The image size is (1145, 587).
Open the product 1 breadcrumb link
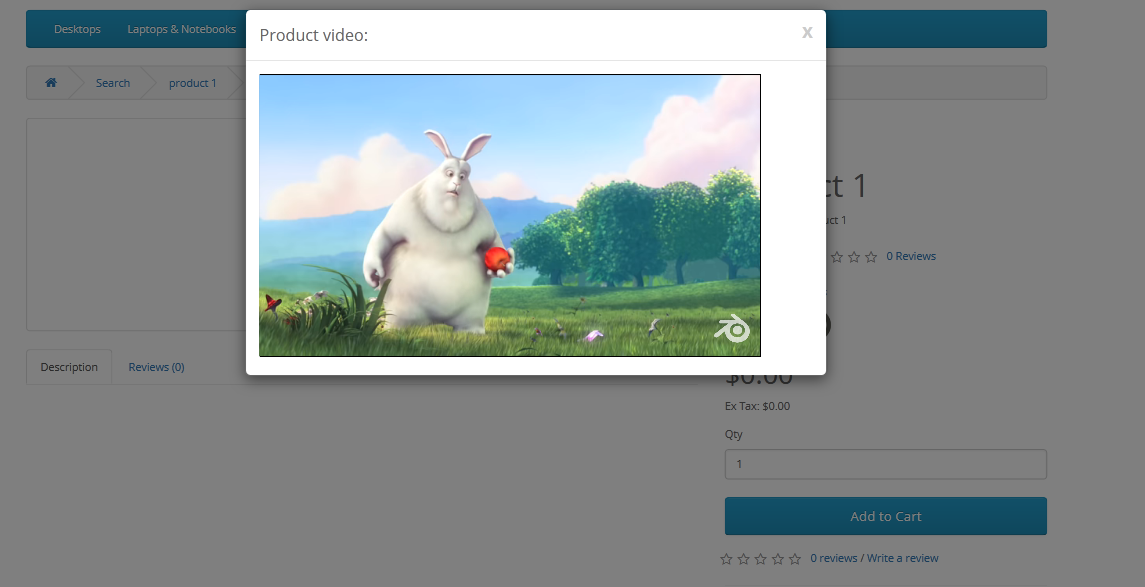[x=193, y=83]
